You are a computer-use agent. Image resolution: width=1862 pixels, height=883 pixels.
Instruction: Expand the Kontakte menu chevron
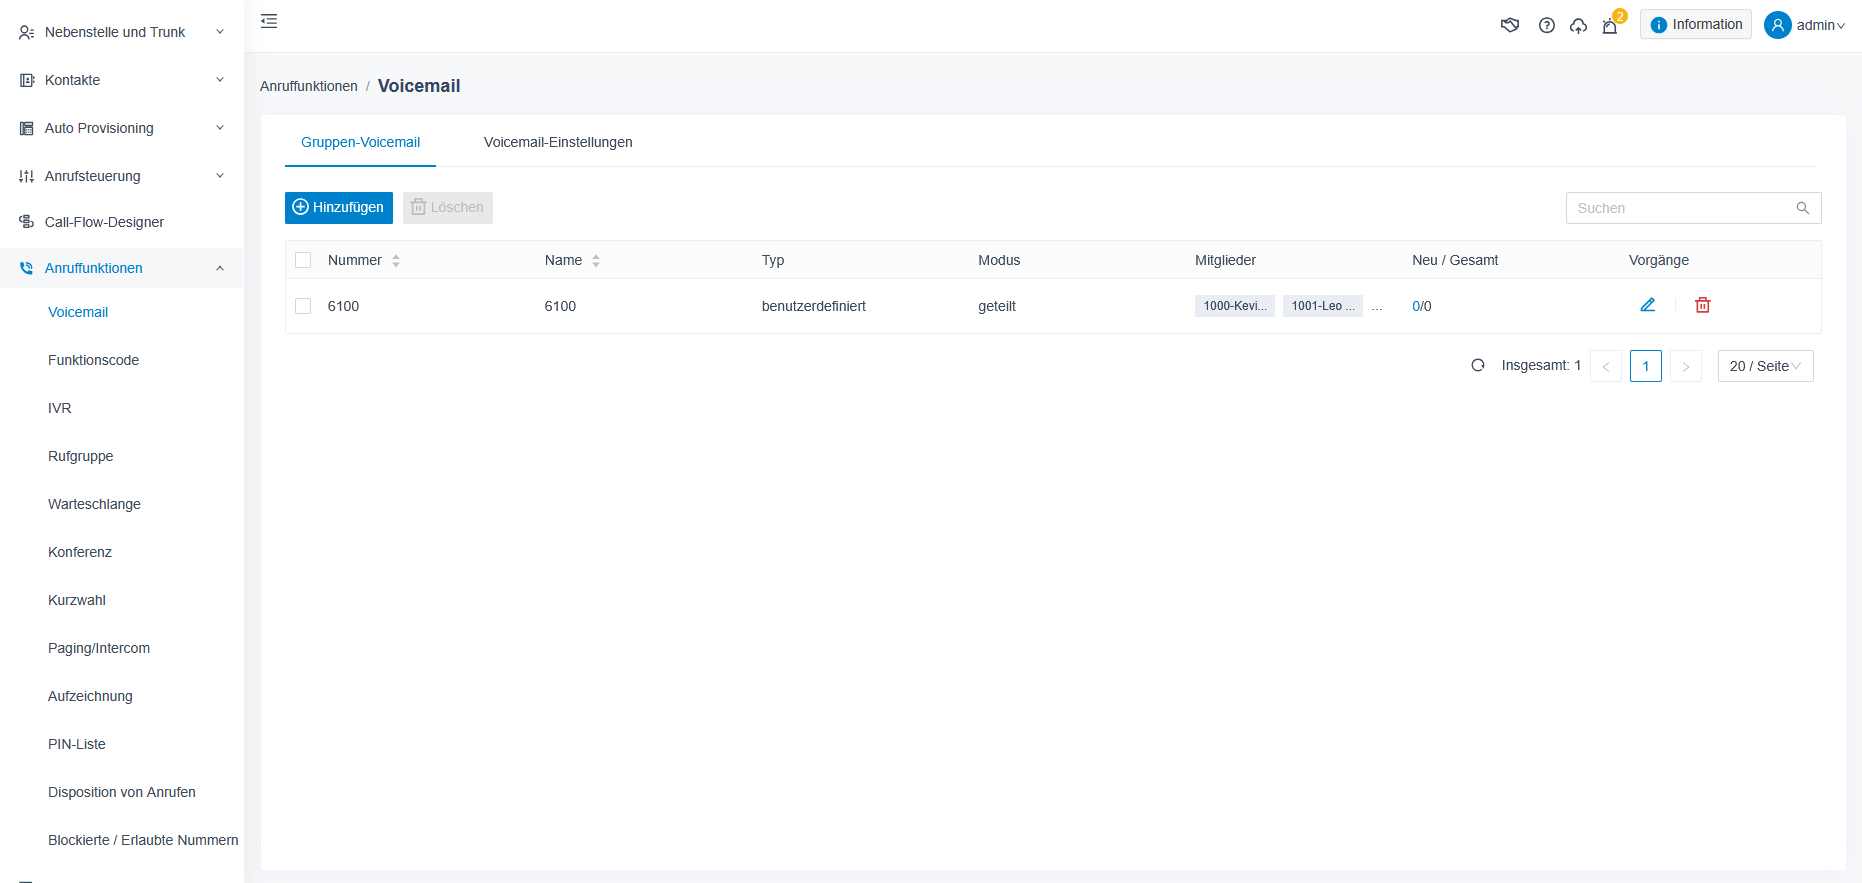(x=220, y=80)
